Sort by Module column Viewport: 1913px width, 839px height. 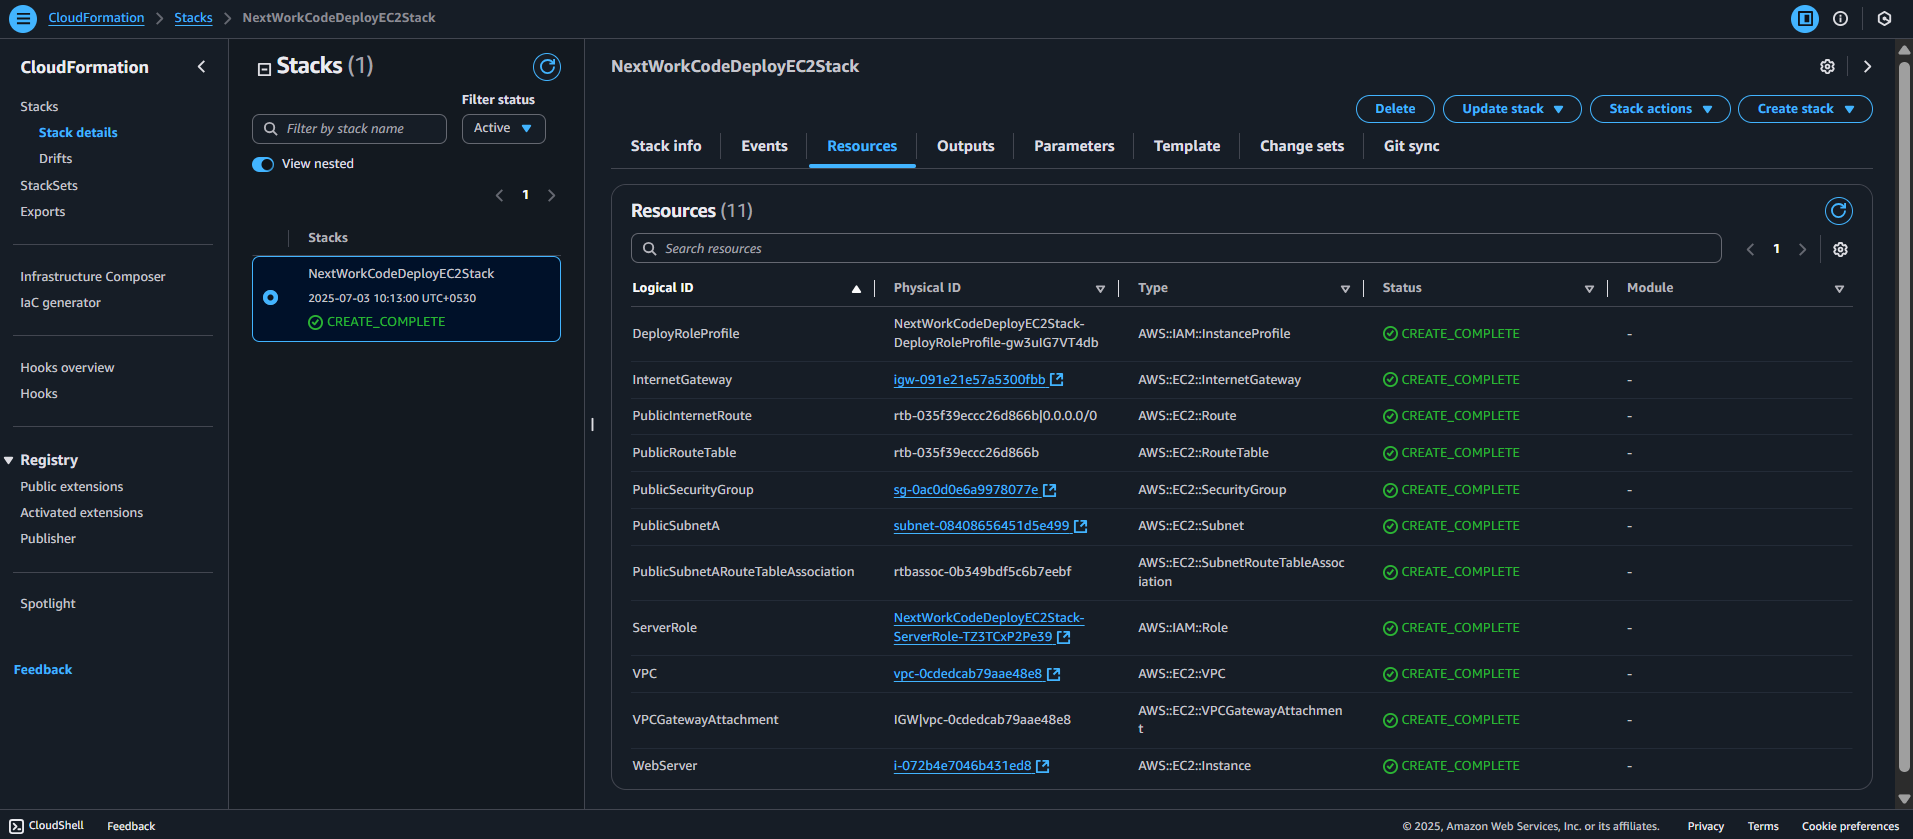tap(1839, 289)
